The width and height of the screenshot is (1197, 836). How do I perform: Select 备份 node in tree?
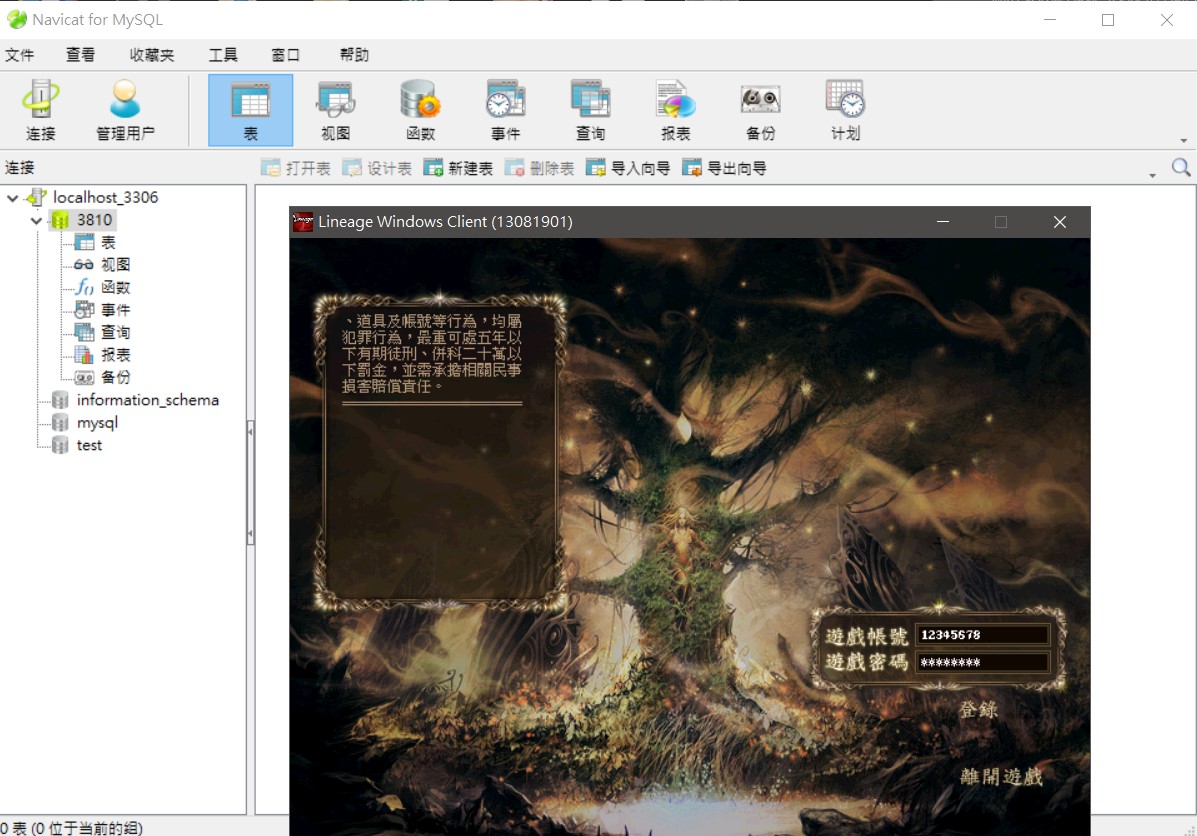pos(115,377)
